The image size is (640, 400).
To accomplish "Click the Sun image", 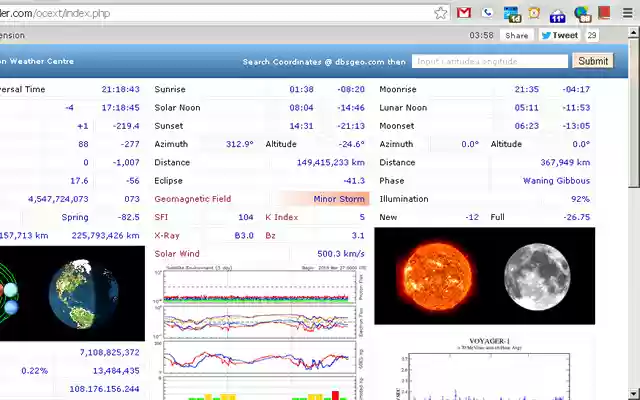I will pos(437,276).
